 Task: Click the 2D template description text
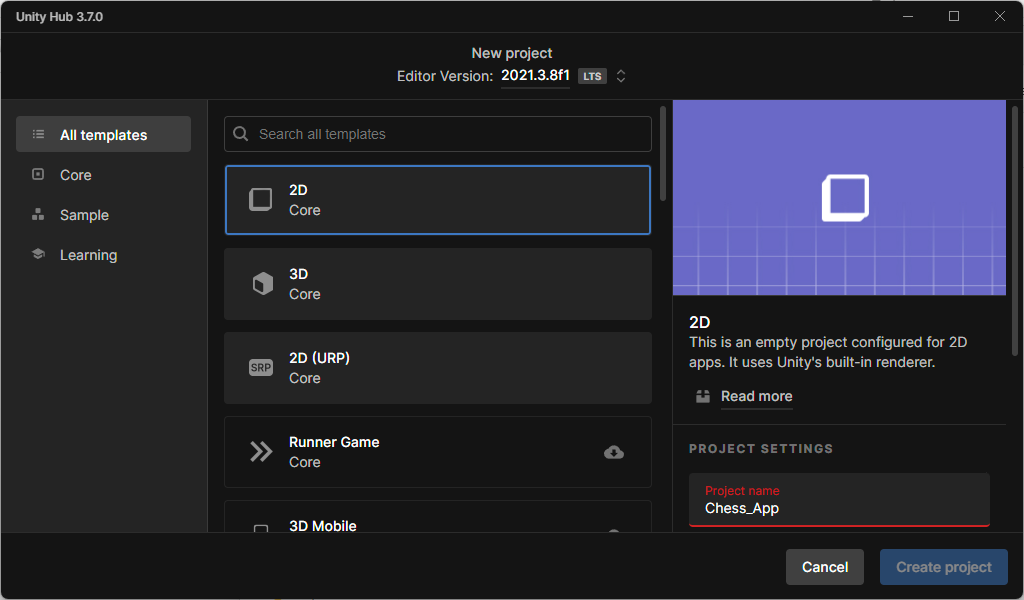pos(828,352)
